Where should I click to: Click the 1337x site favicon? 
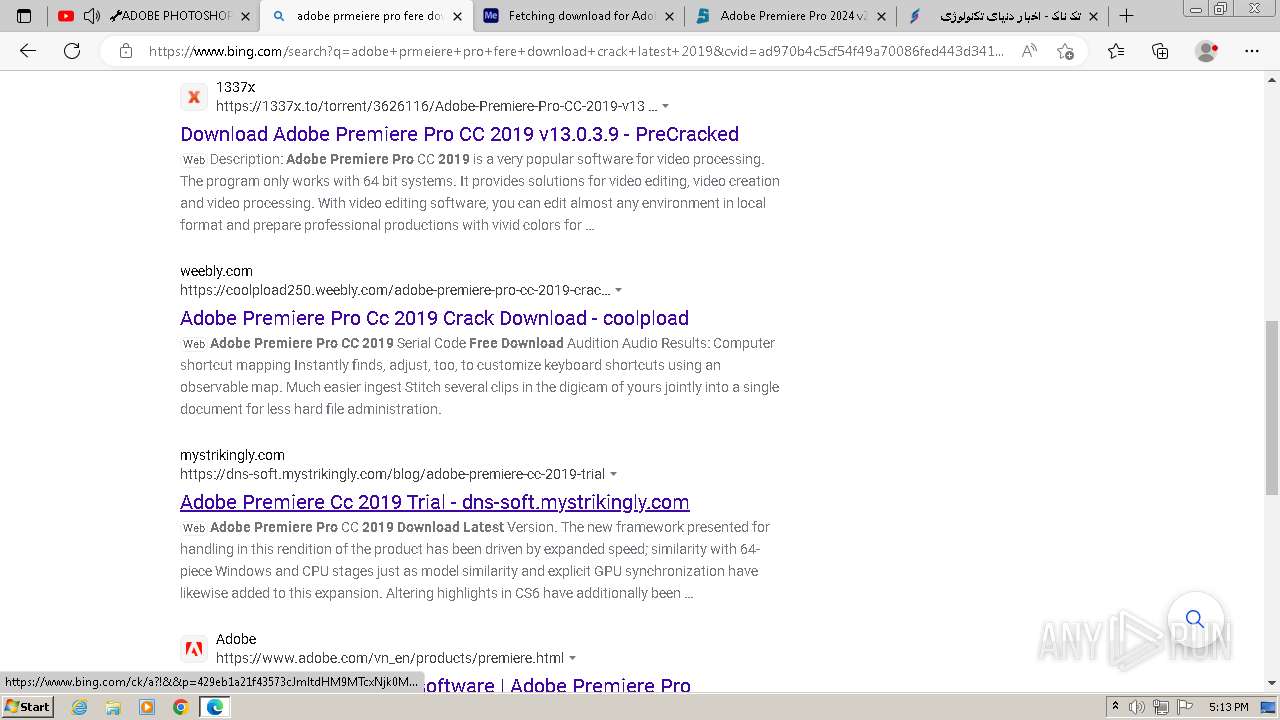194,97
